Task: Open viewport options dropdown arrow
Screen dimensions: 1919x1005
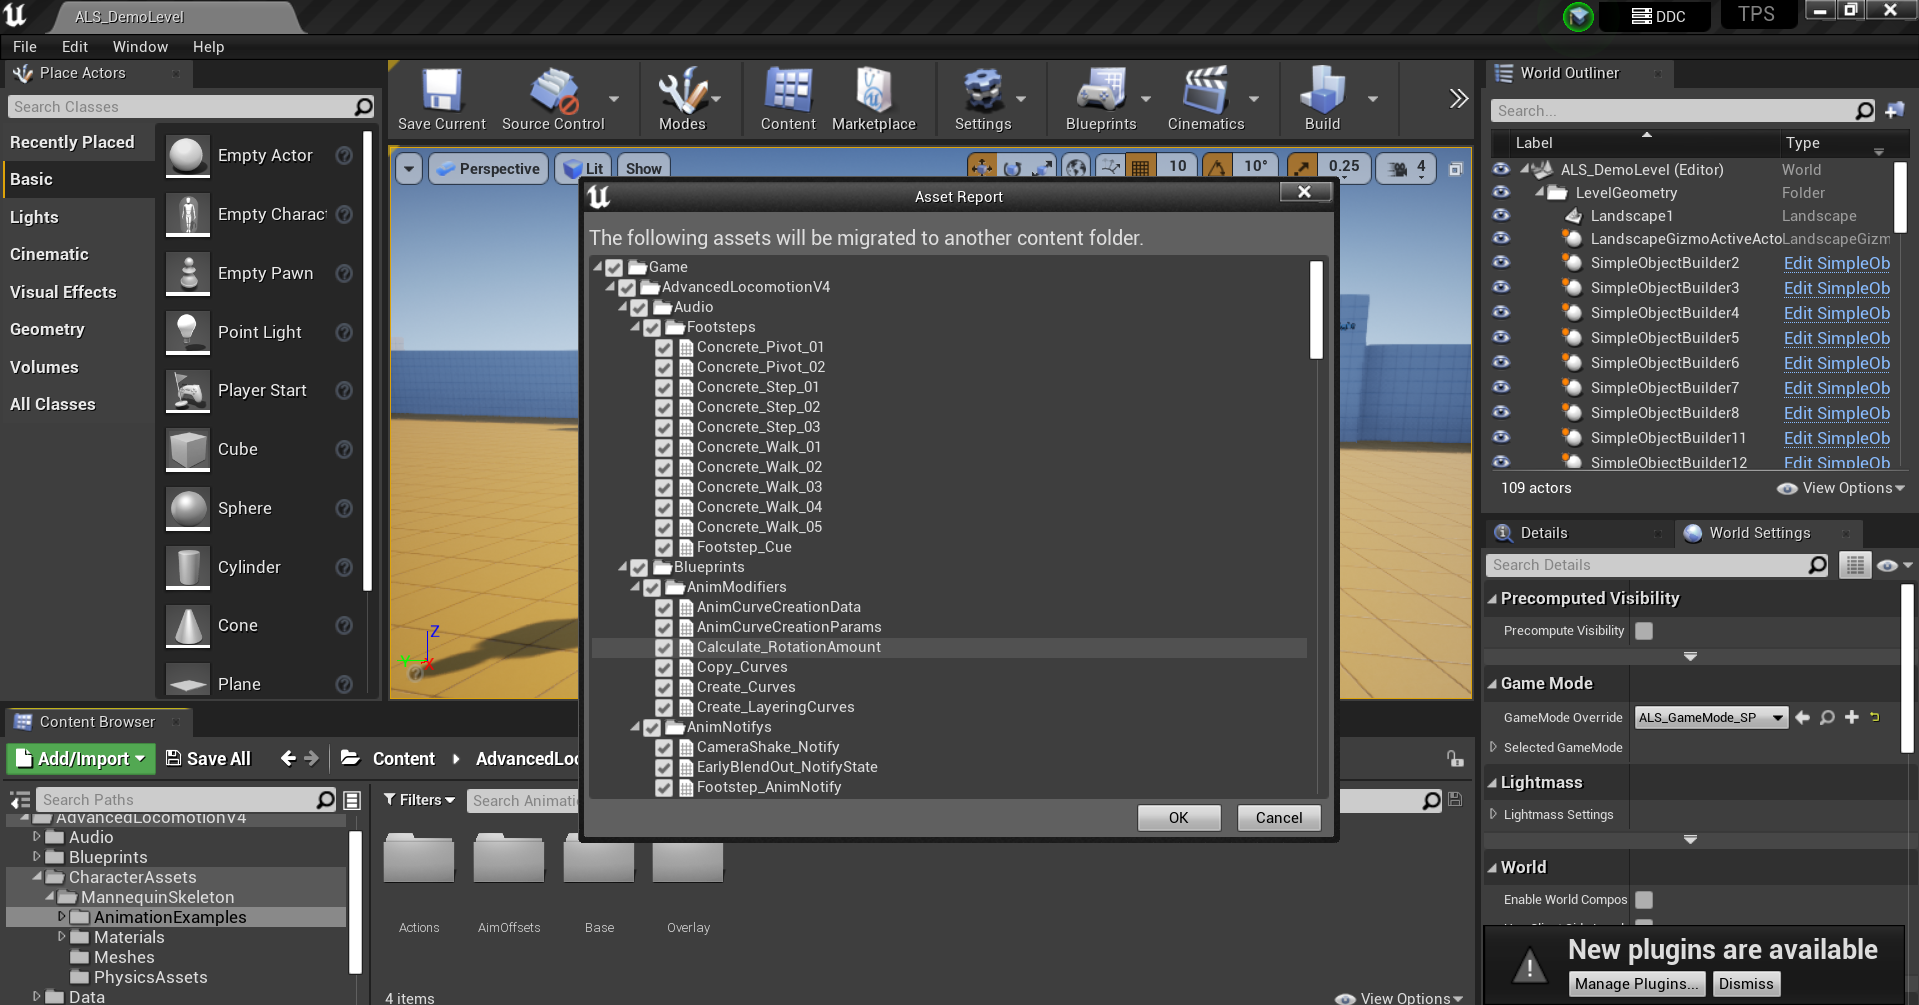Action: pos(409,169)
